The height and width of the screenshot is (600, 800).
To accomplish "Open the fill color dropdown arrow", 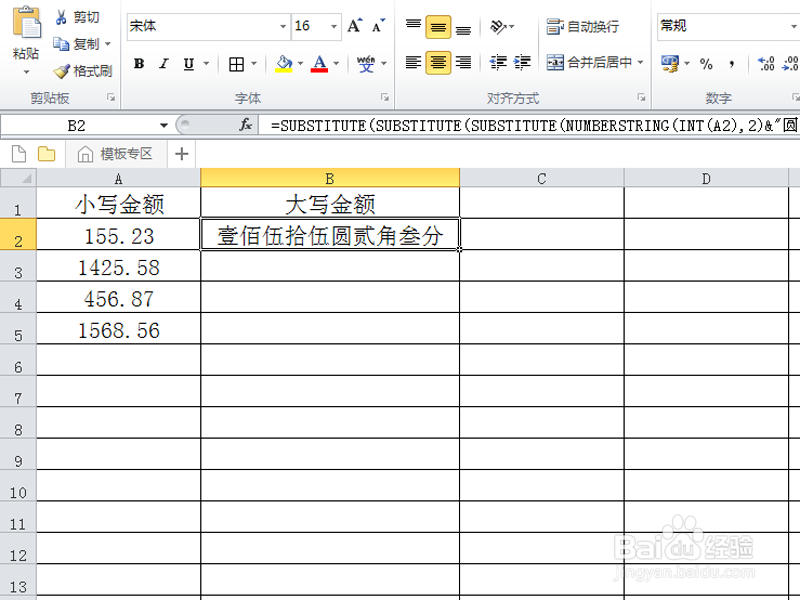I will point(300,64).
